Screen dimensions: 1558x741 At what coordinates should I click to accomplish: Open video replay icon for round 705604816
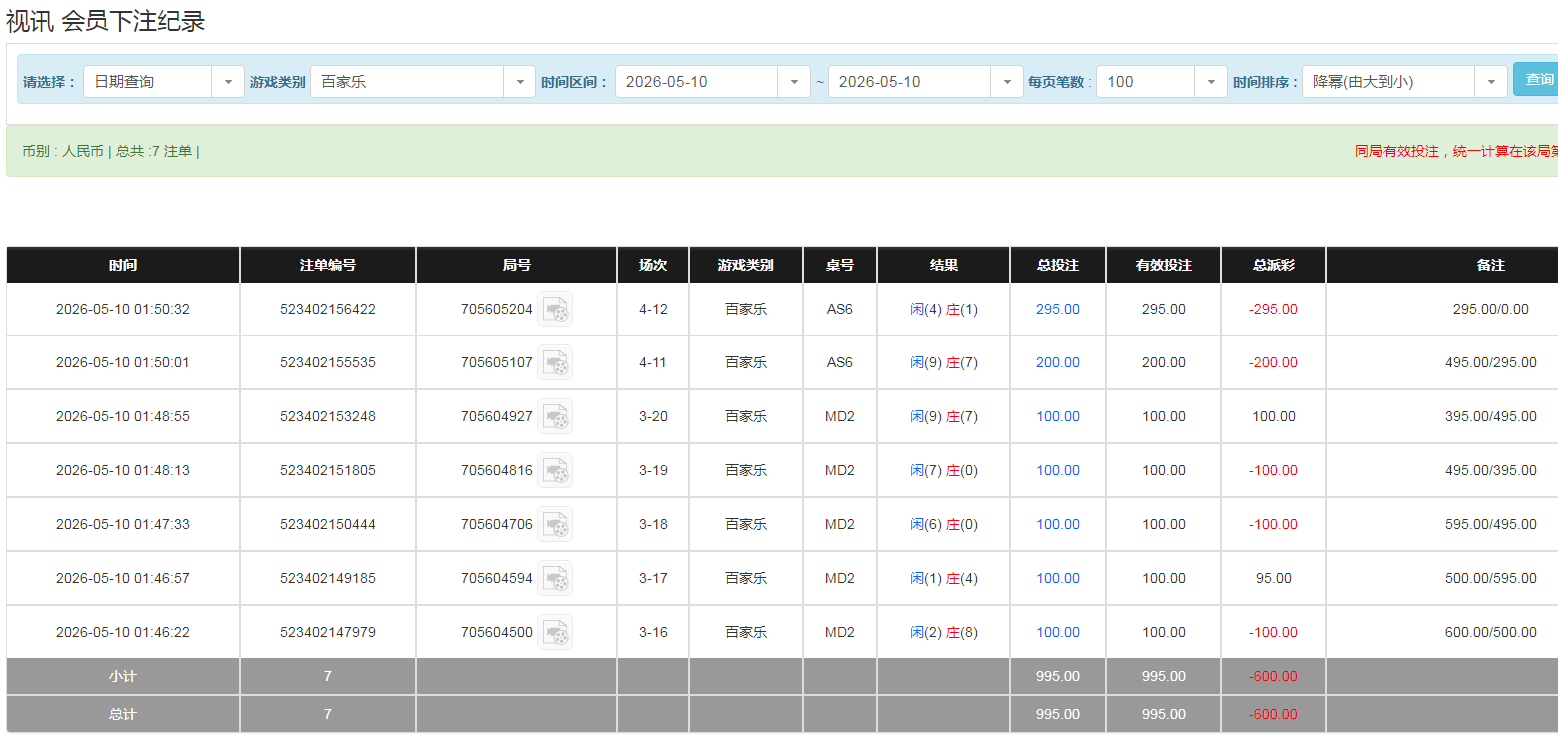click(x=555, y=471)
